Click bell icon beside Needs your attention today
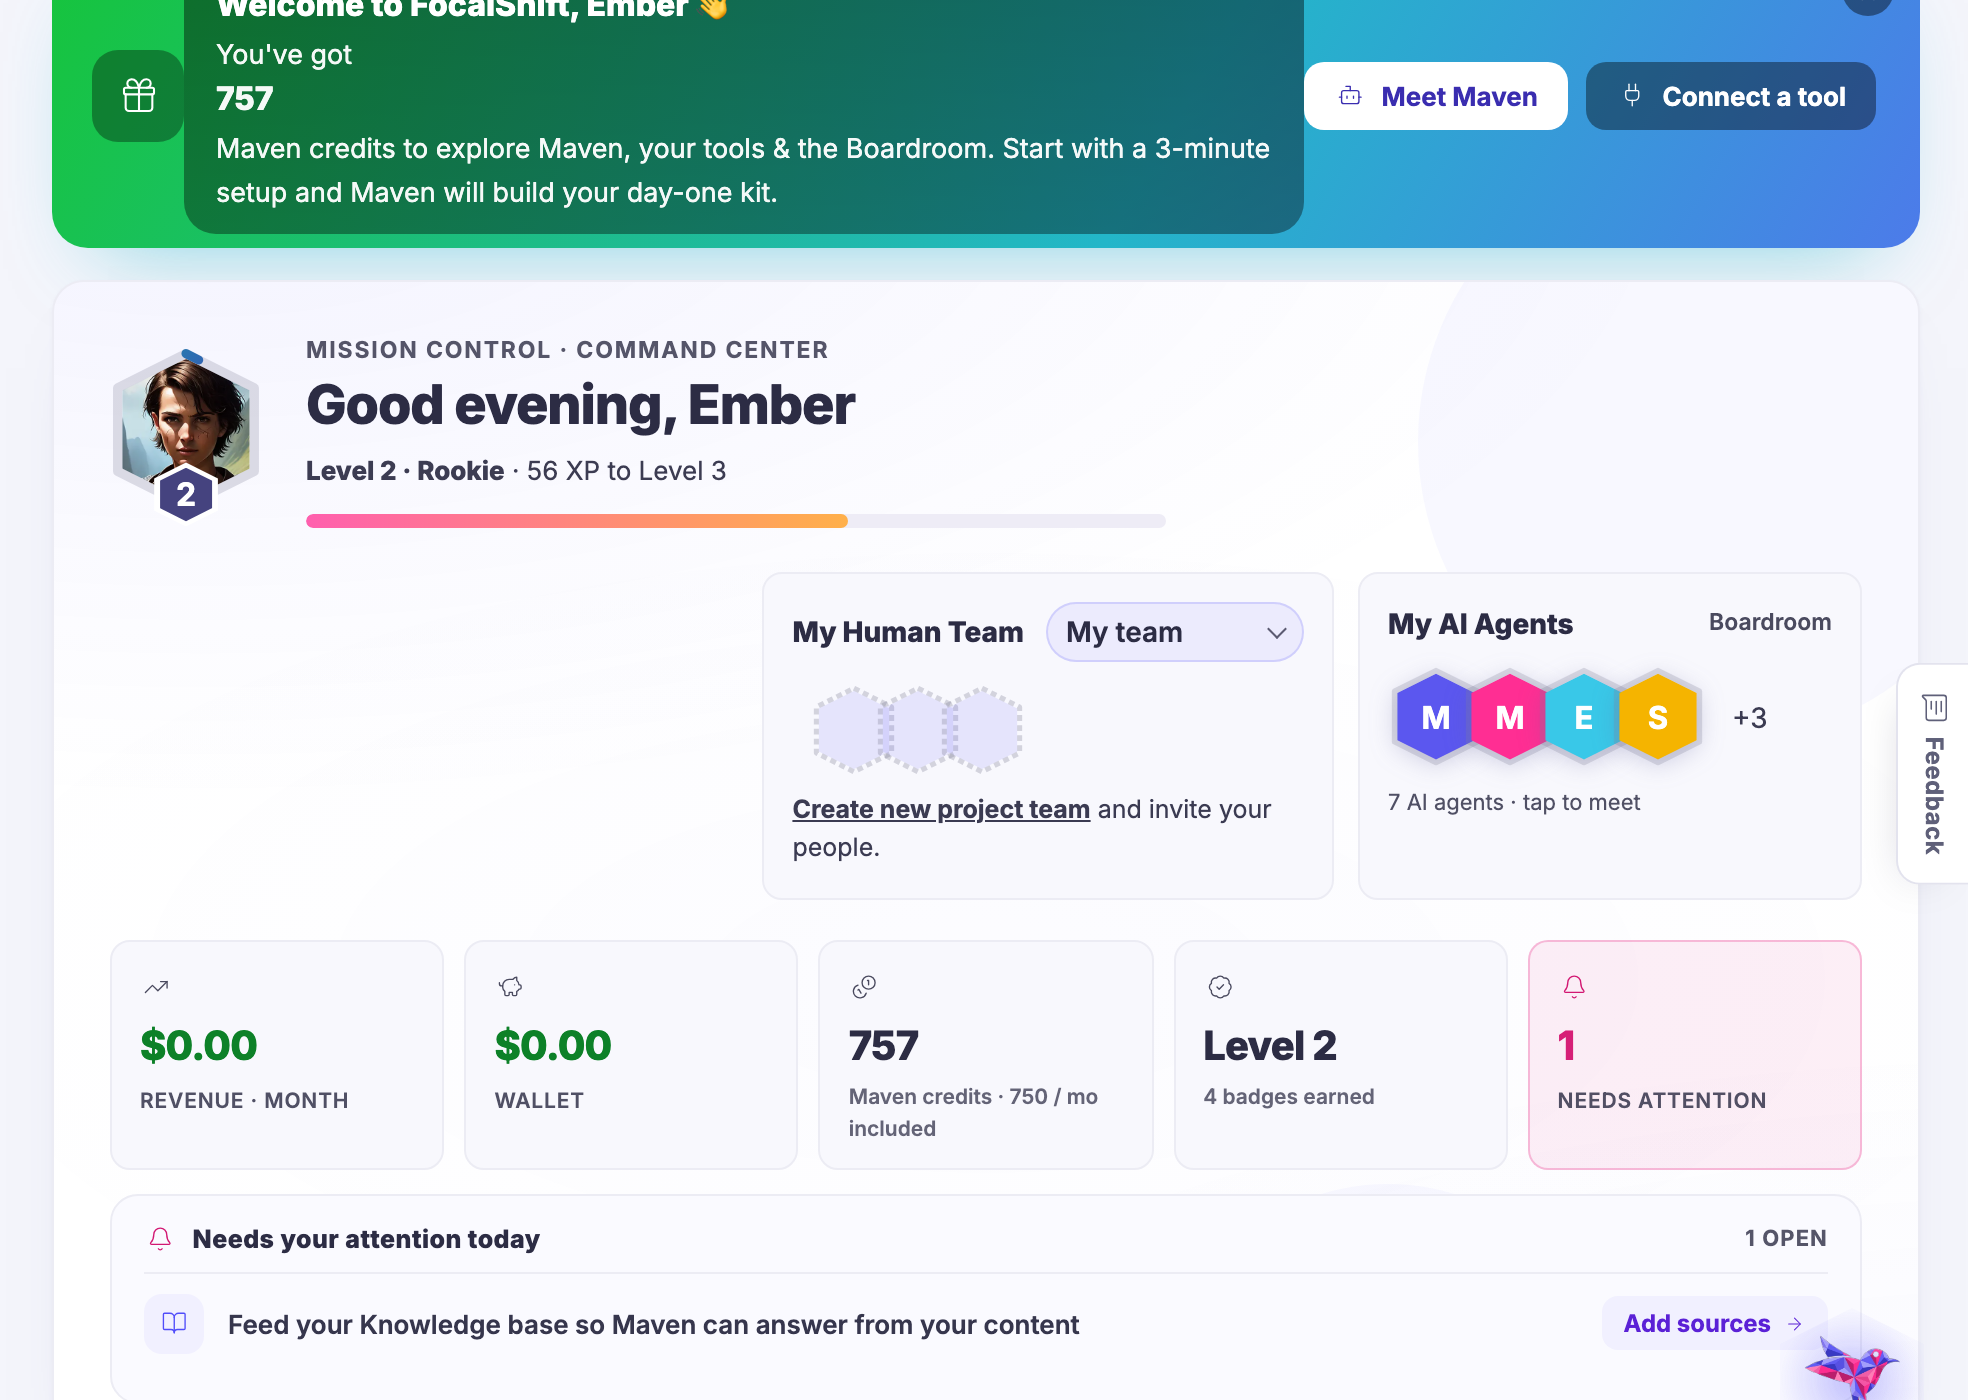Image resolution: width=1968 pixels, height=1400 pixels. (160, 1239)
